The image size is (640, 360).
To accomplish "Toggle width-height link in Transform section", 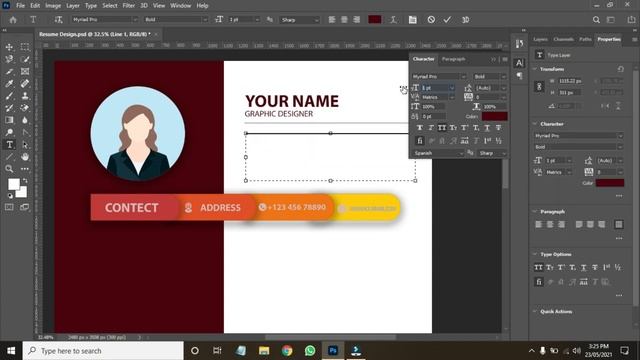I will [539, 87].
